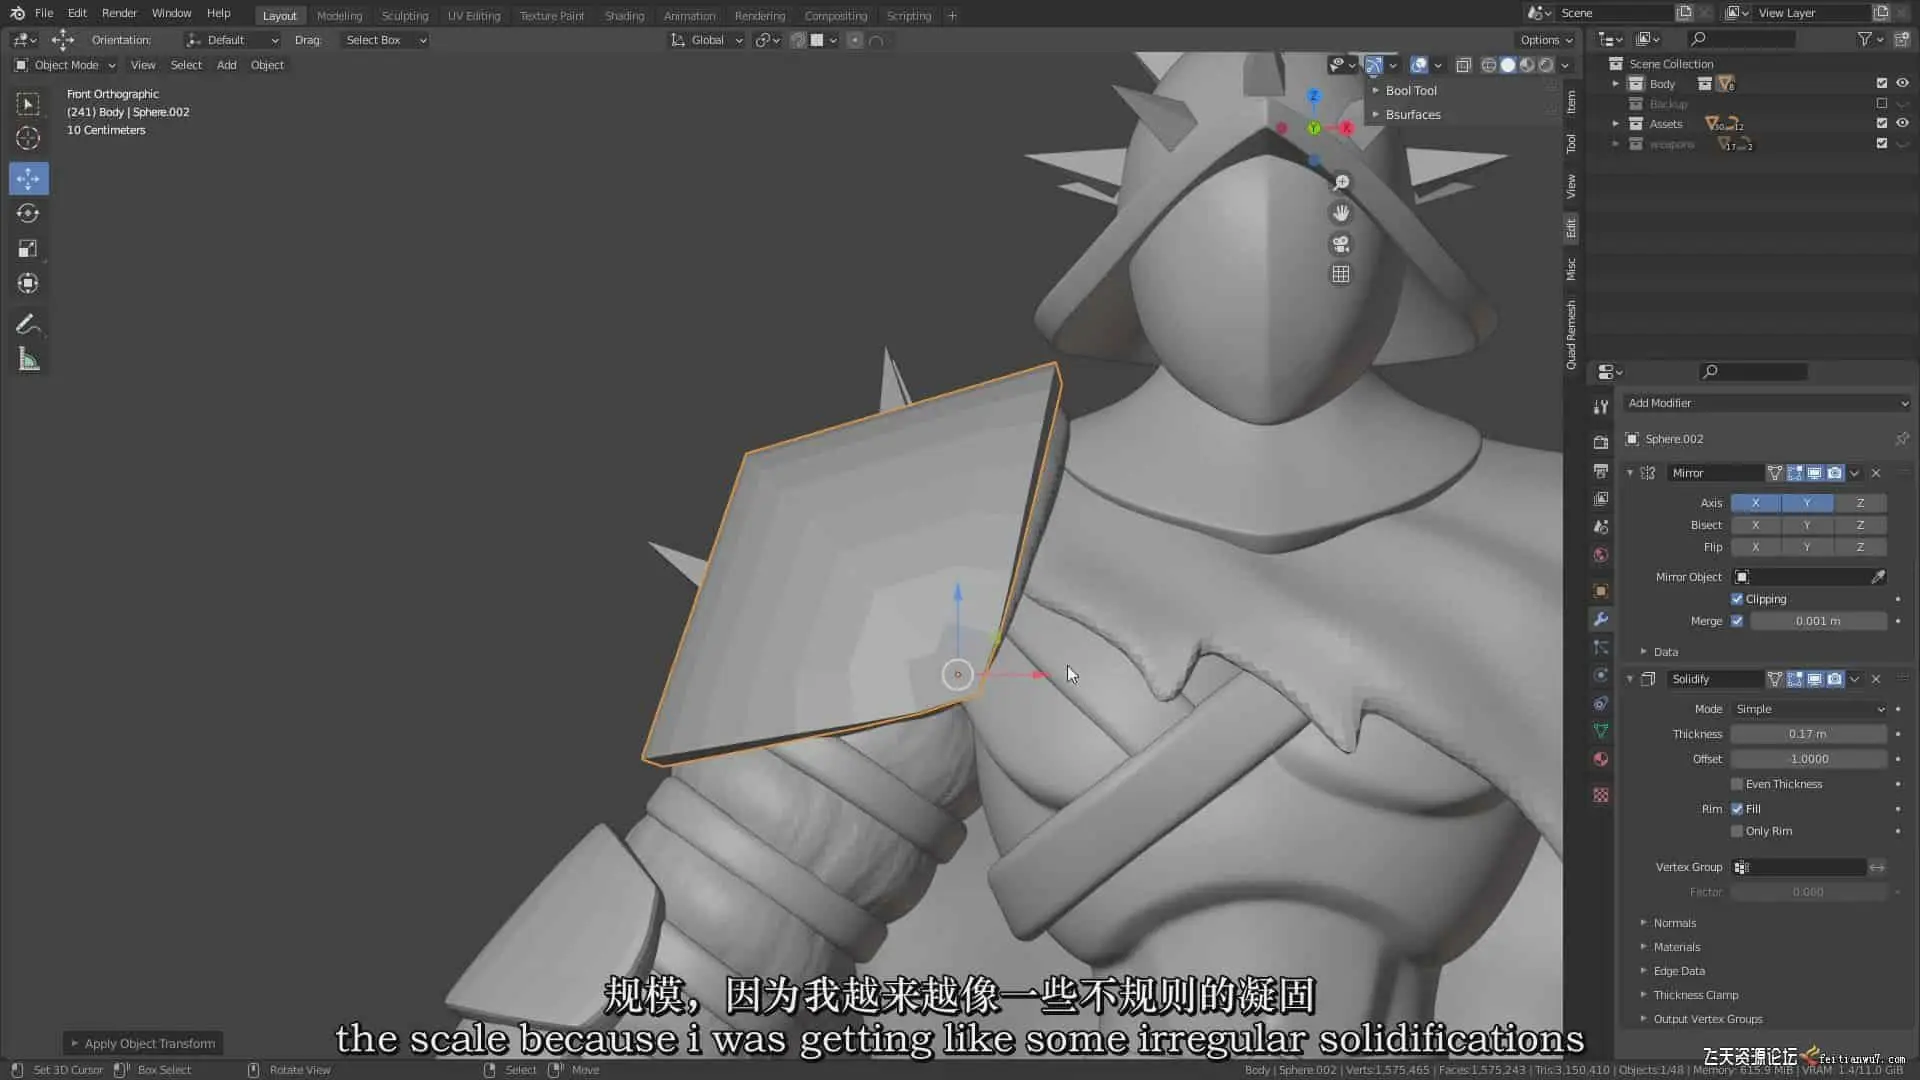Viewport: 1920px width, 1080px height.
Task: Expand the Thickness Clamp section
Action: coord(1695,995)
